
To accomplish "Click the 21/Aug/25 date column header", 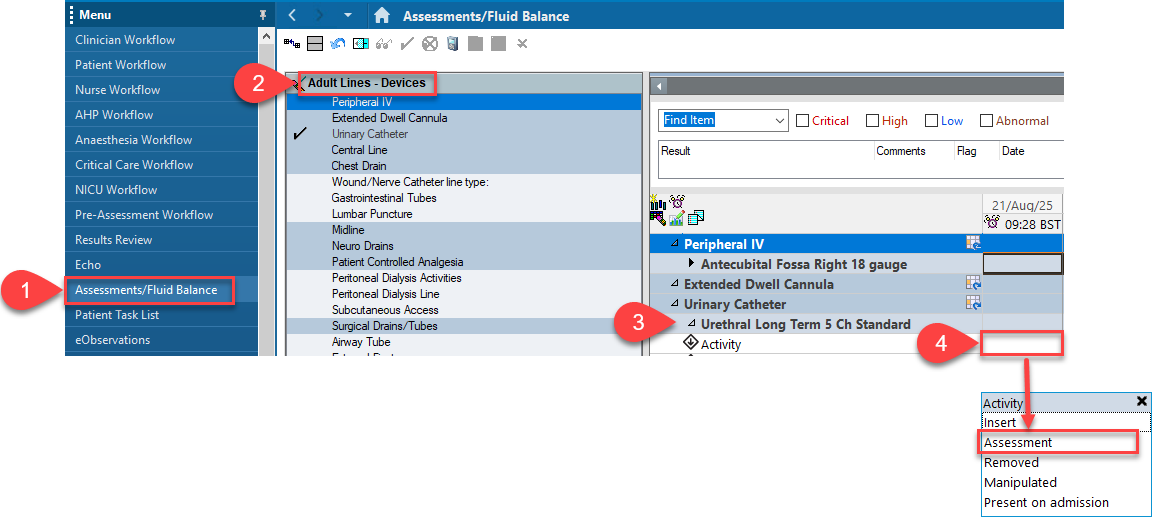I will point(1023,206).
